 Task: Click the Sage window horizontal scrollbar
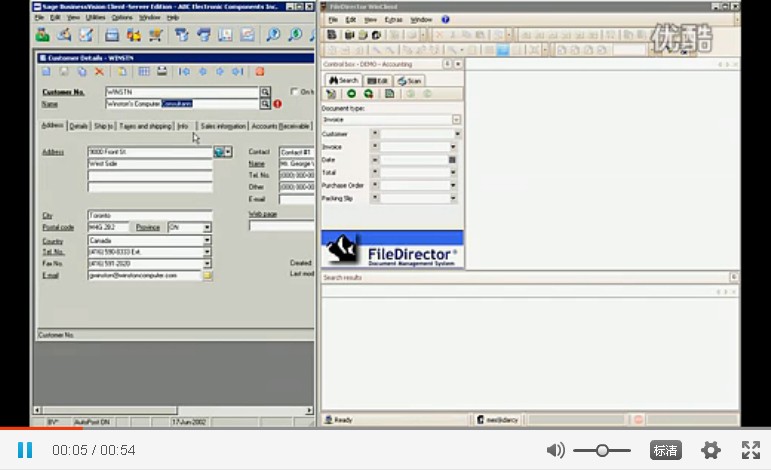tap(173, 410)
